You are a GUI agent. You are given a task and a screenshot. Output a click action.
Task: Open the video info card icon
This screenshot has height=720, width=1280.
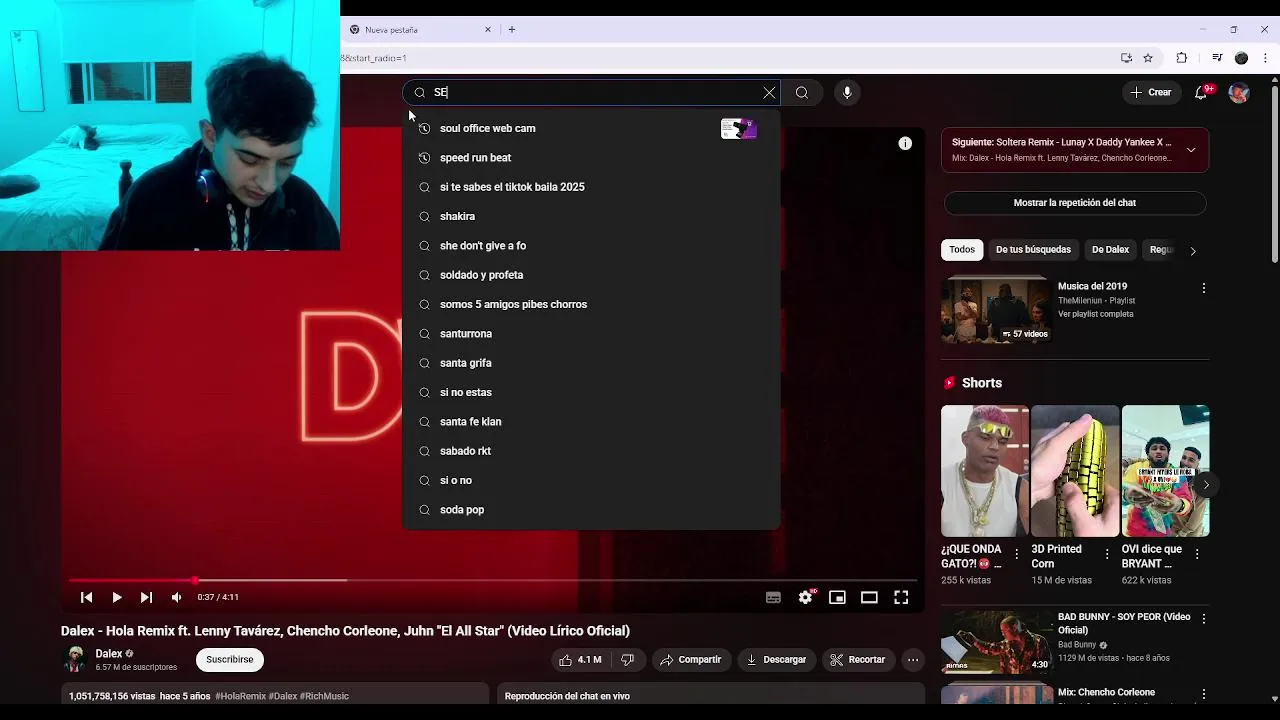coord(905,144)
